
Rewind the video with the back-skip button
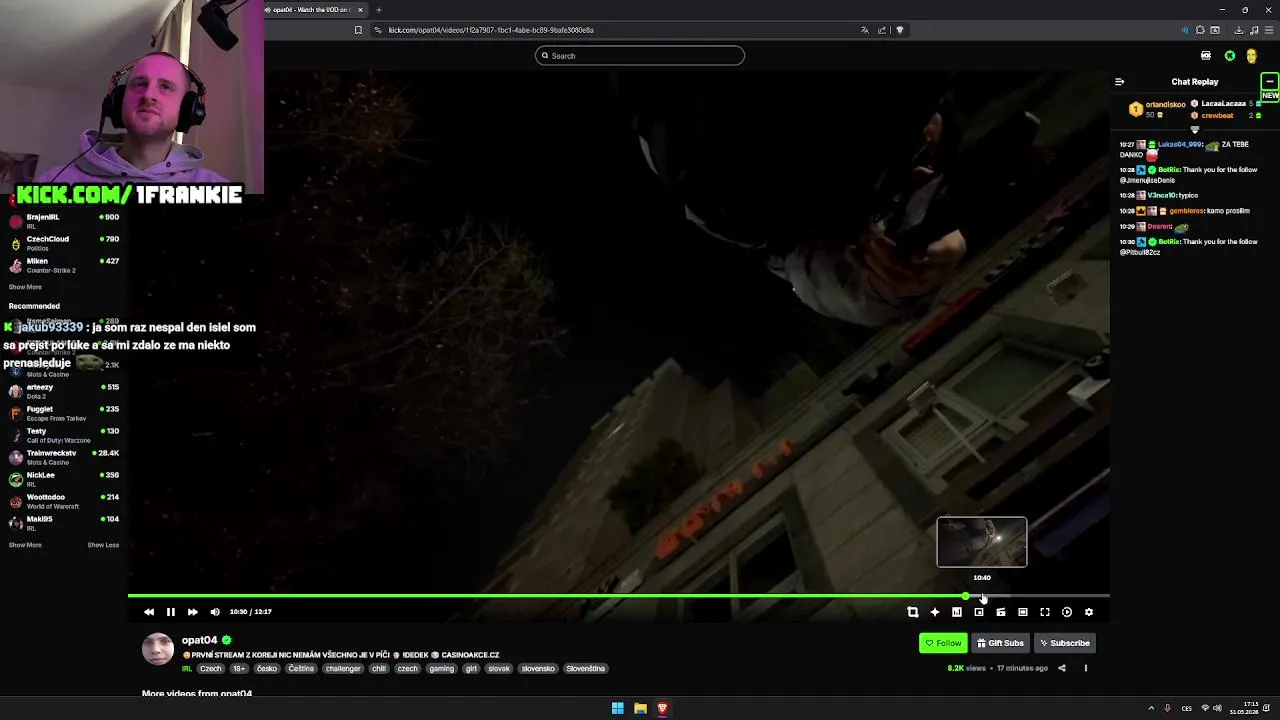tap(148, 612)
